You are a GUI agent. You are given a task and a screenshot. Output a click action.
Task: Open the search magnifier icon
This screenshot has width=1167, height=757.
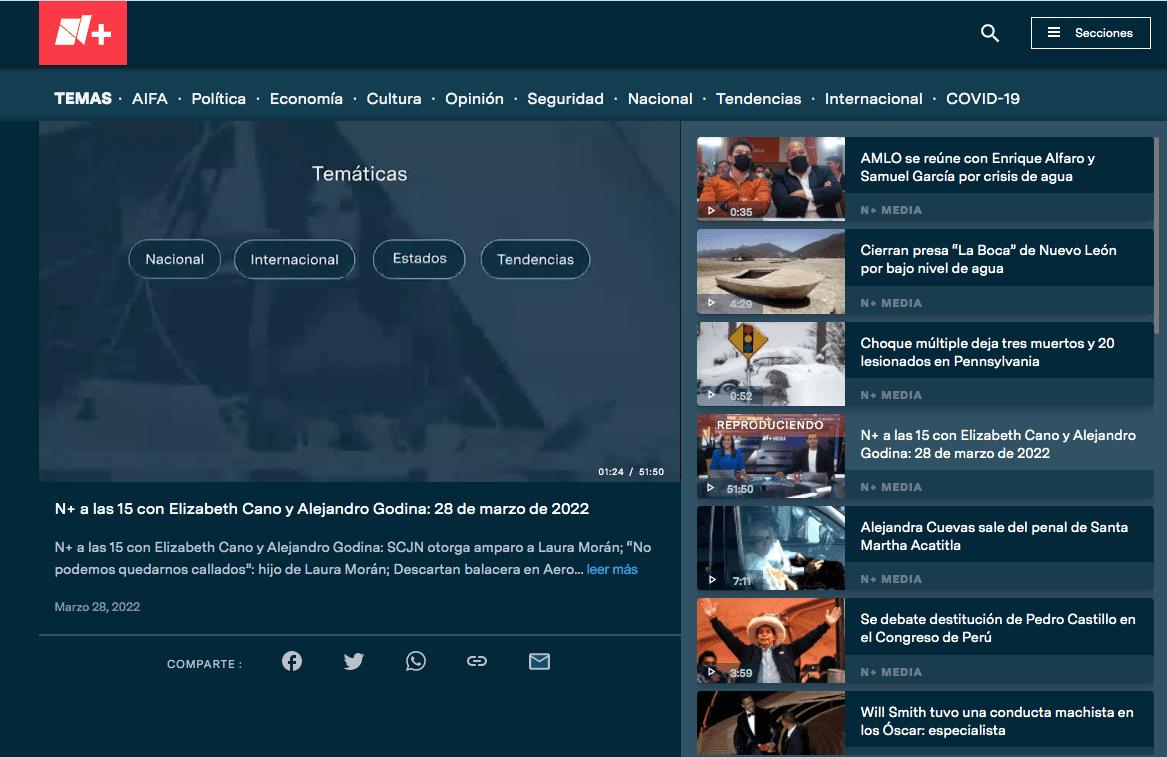(989, 33)
